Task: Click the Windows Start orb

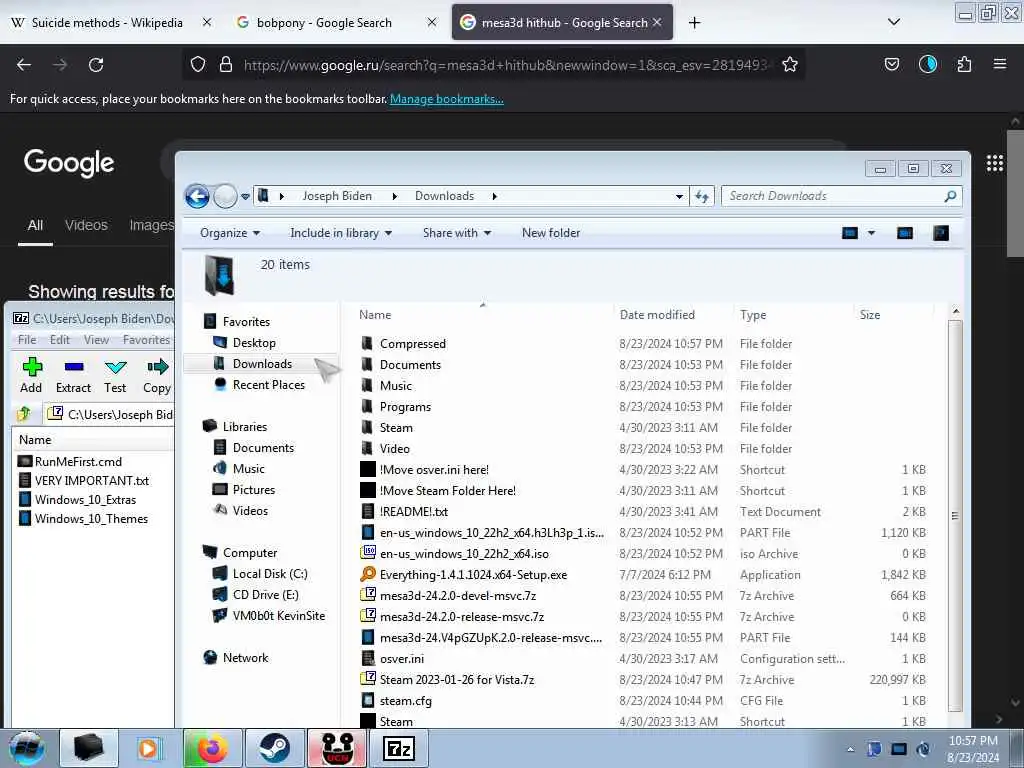Action: [27, 748]
